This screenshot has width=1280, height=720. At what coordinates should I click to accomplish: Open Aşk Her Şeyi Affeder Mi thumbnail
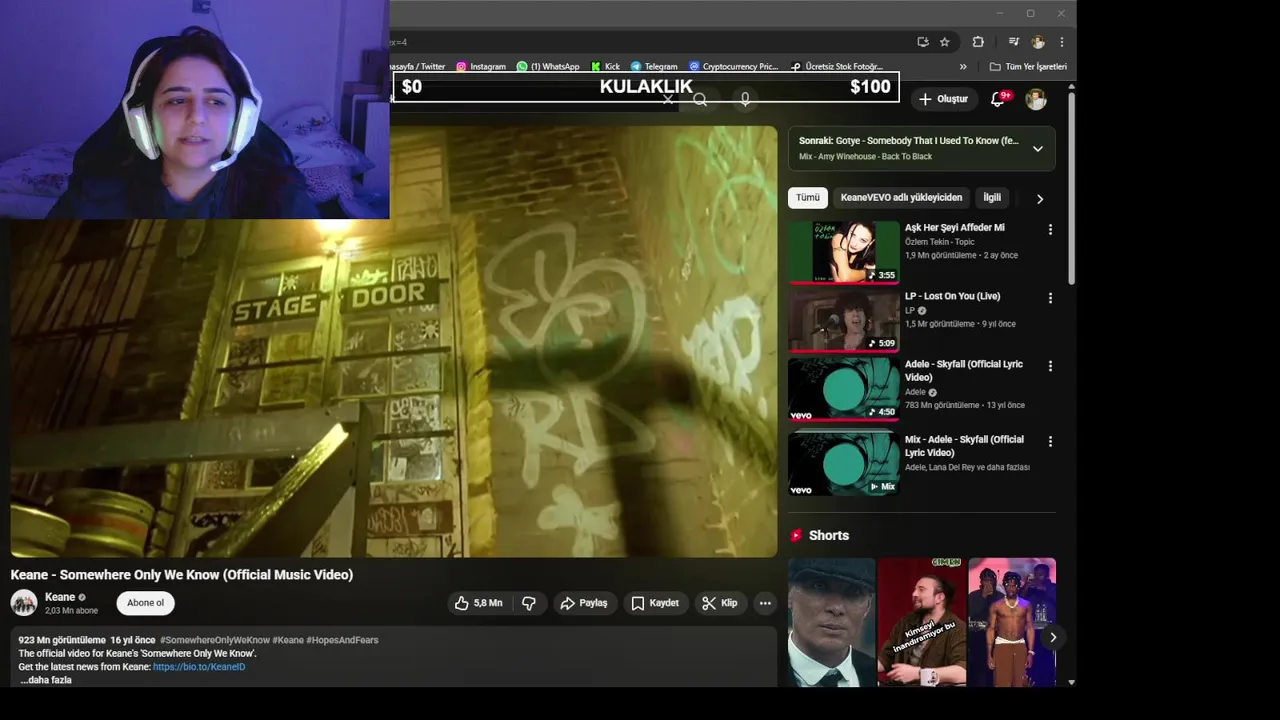point(844,252)
